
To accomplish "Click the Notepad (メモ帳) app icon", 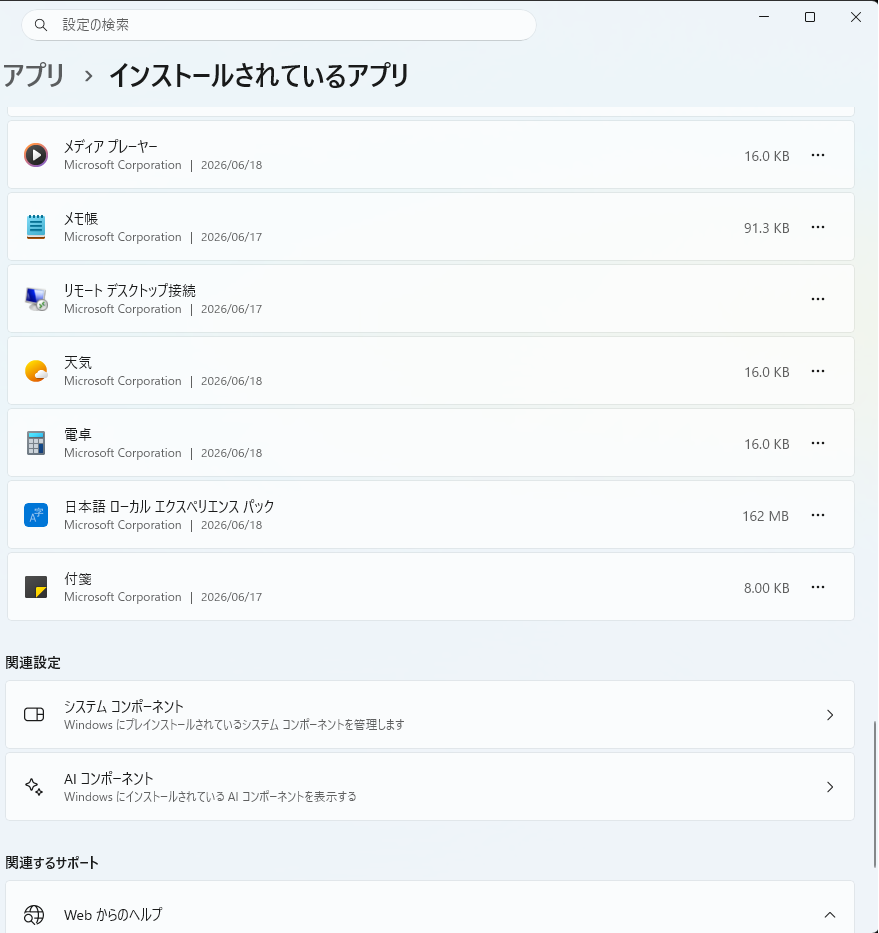I will [36, 227].
